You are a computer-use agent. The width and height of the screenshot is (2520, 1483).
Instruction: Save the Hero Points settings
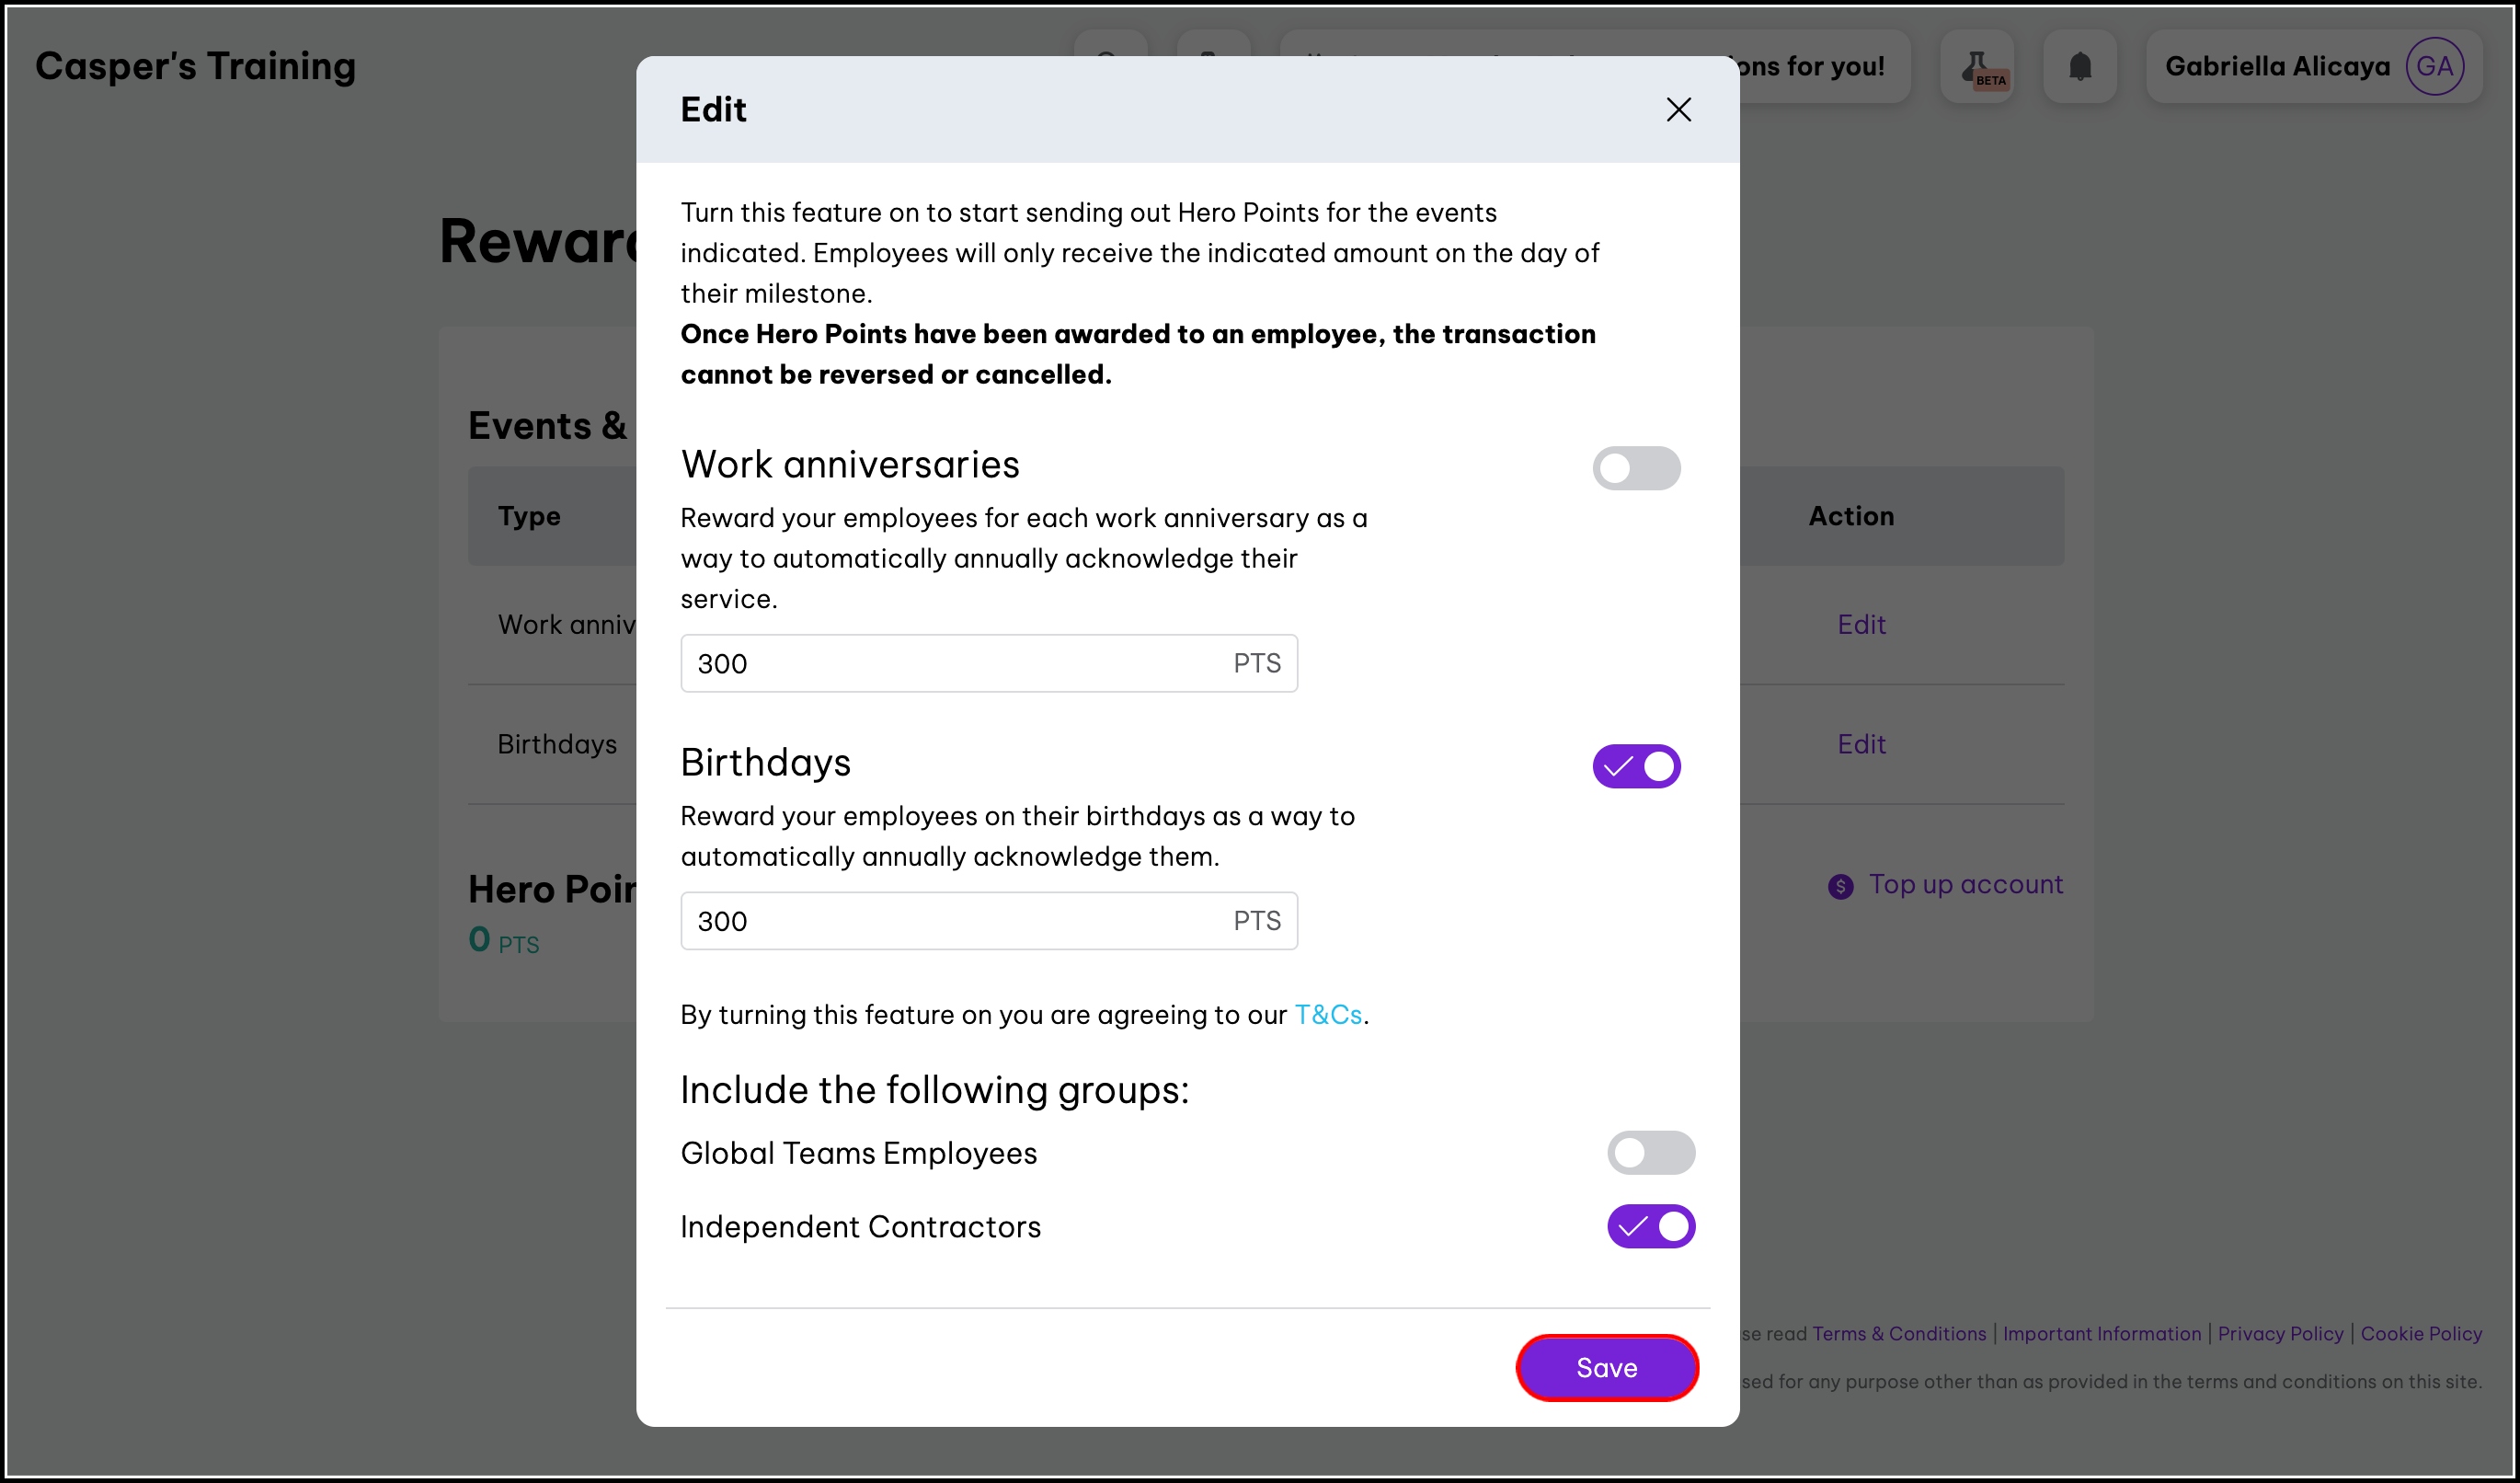(1606, 1367)
